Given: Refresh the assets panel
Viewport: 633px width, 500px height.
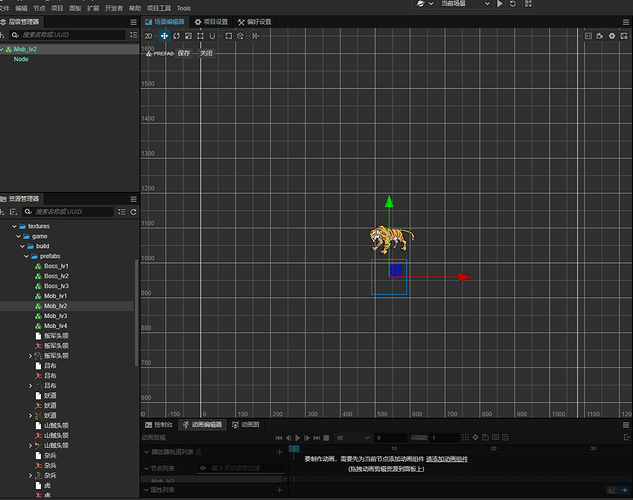Looking at the screenshot, I should tap(133, 212).
